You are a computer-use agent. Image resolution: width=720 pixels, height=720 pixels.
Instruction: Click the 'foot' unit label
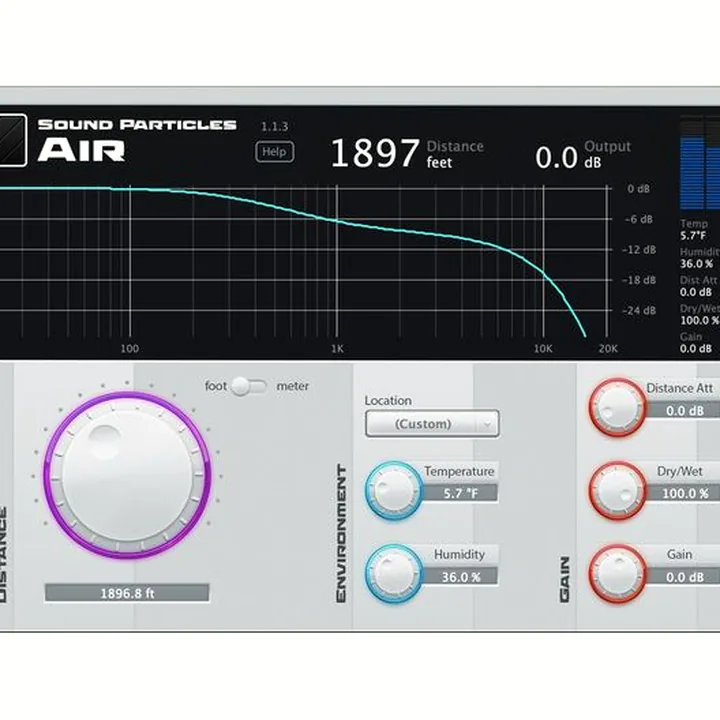click(215, 386)
